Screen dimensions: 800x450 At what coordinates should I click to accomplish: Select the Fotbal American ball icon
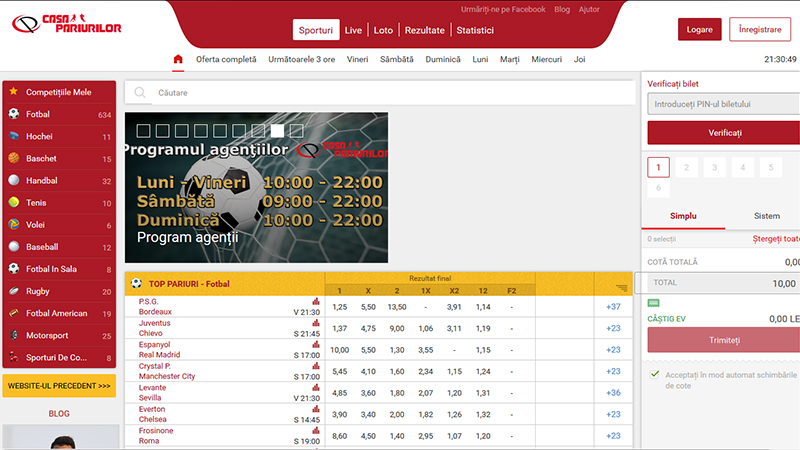click(14, 313)
